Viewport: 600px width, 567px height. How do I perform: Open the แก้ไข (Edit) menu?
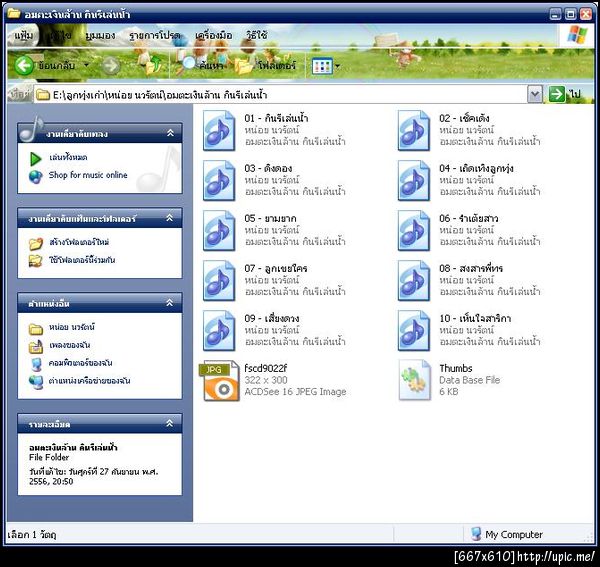pos(61,36)
